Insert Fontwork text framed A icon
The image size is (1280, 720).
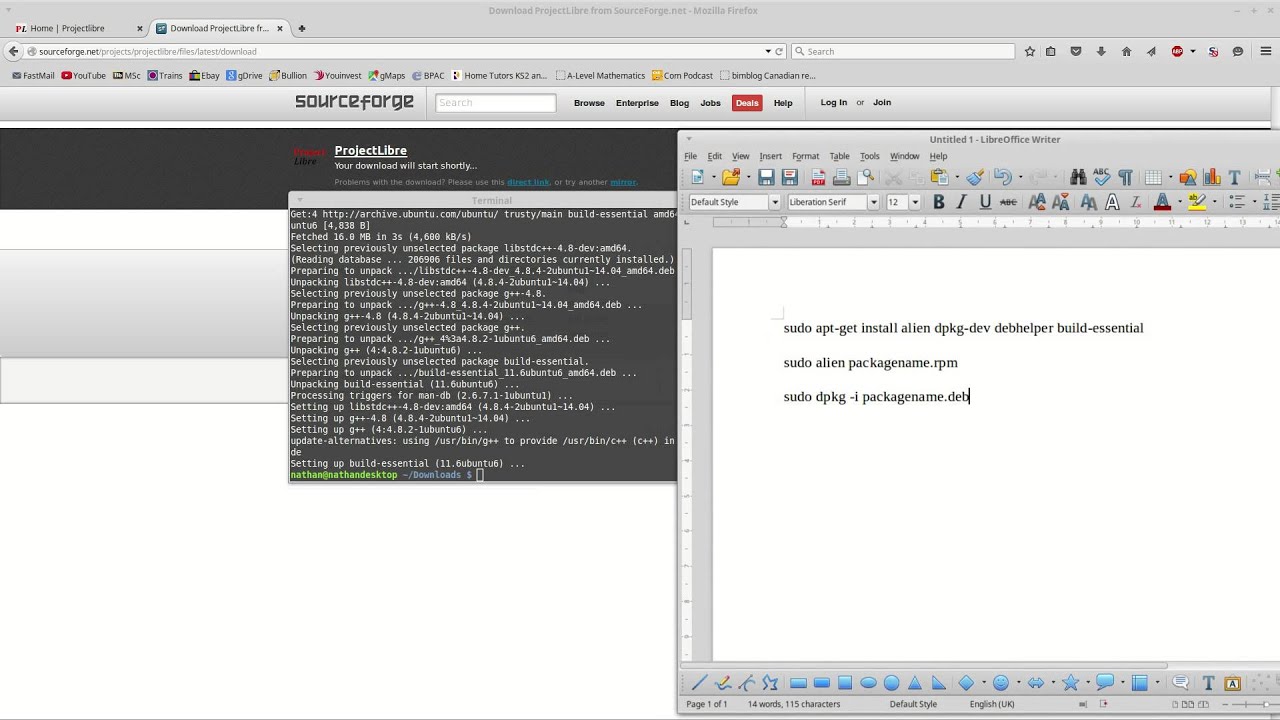click(x=1233, y=683)
